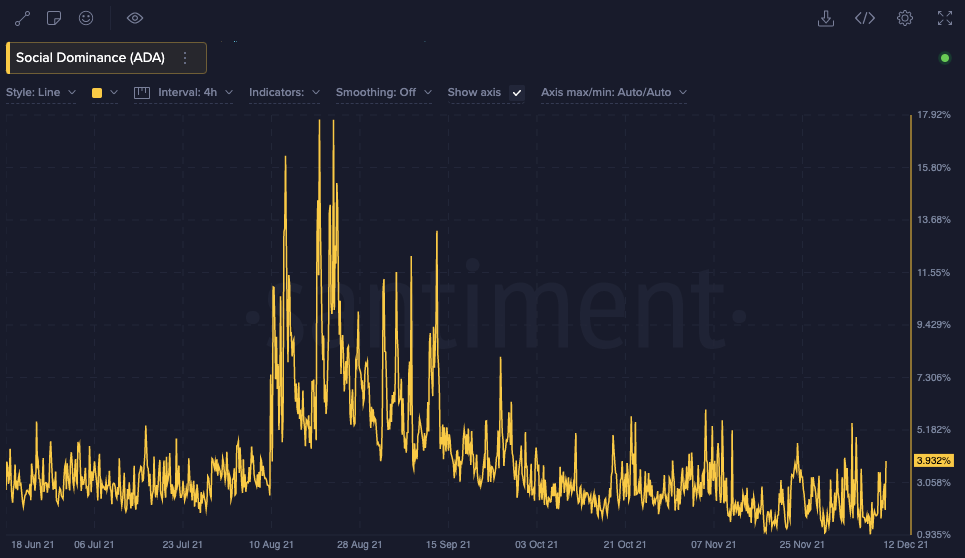Open the emoji smiley icon
The image size is (965, 558).
86,18
